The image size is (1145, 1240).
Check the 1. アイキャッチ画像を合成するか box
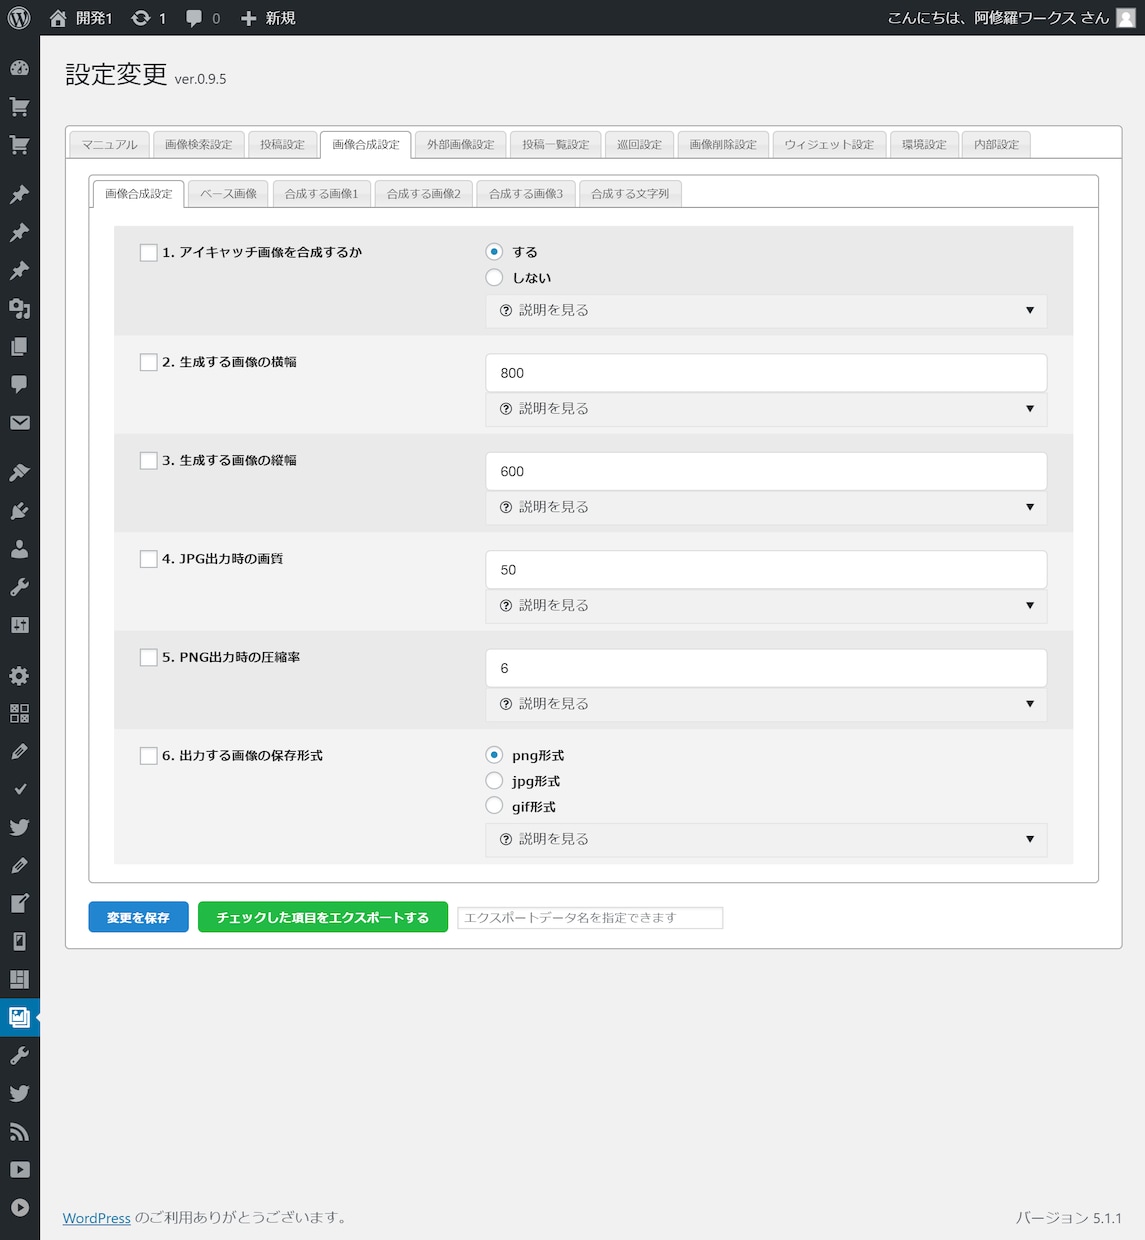148,253
